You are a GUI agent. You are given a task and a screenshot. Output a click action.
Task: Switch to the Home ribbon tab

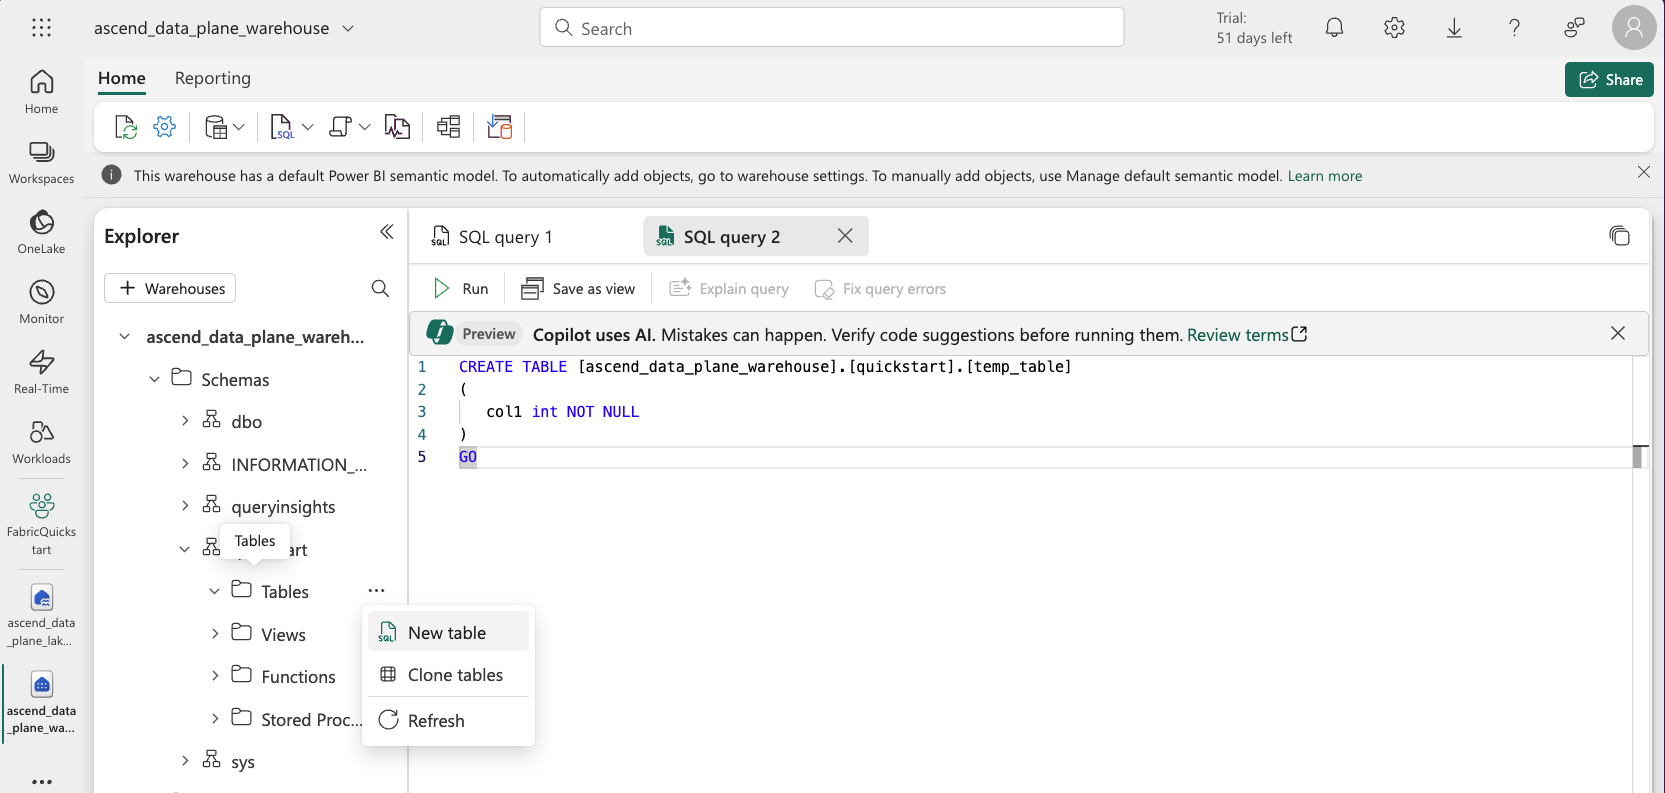122,78
